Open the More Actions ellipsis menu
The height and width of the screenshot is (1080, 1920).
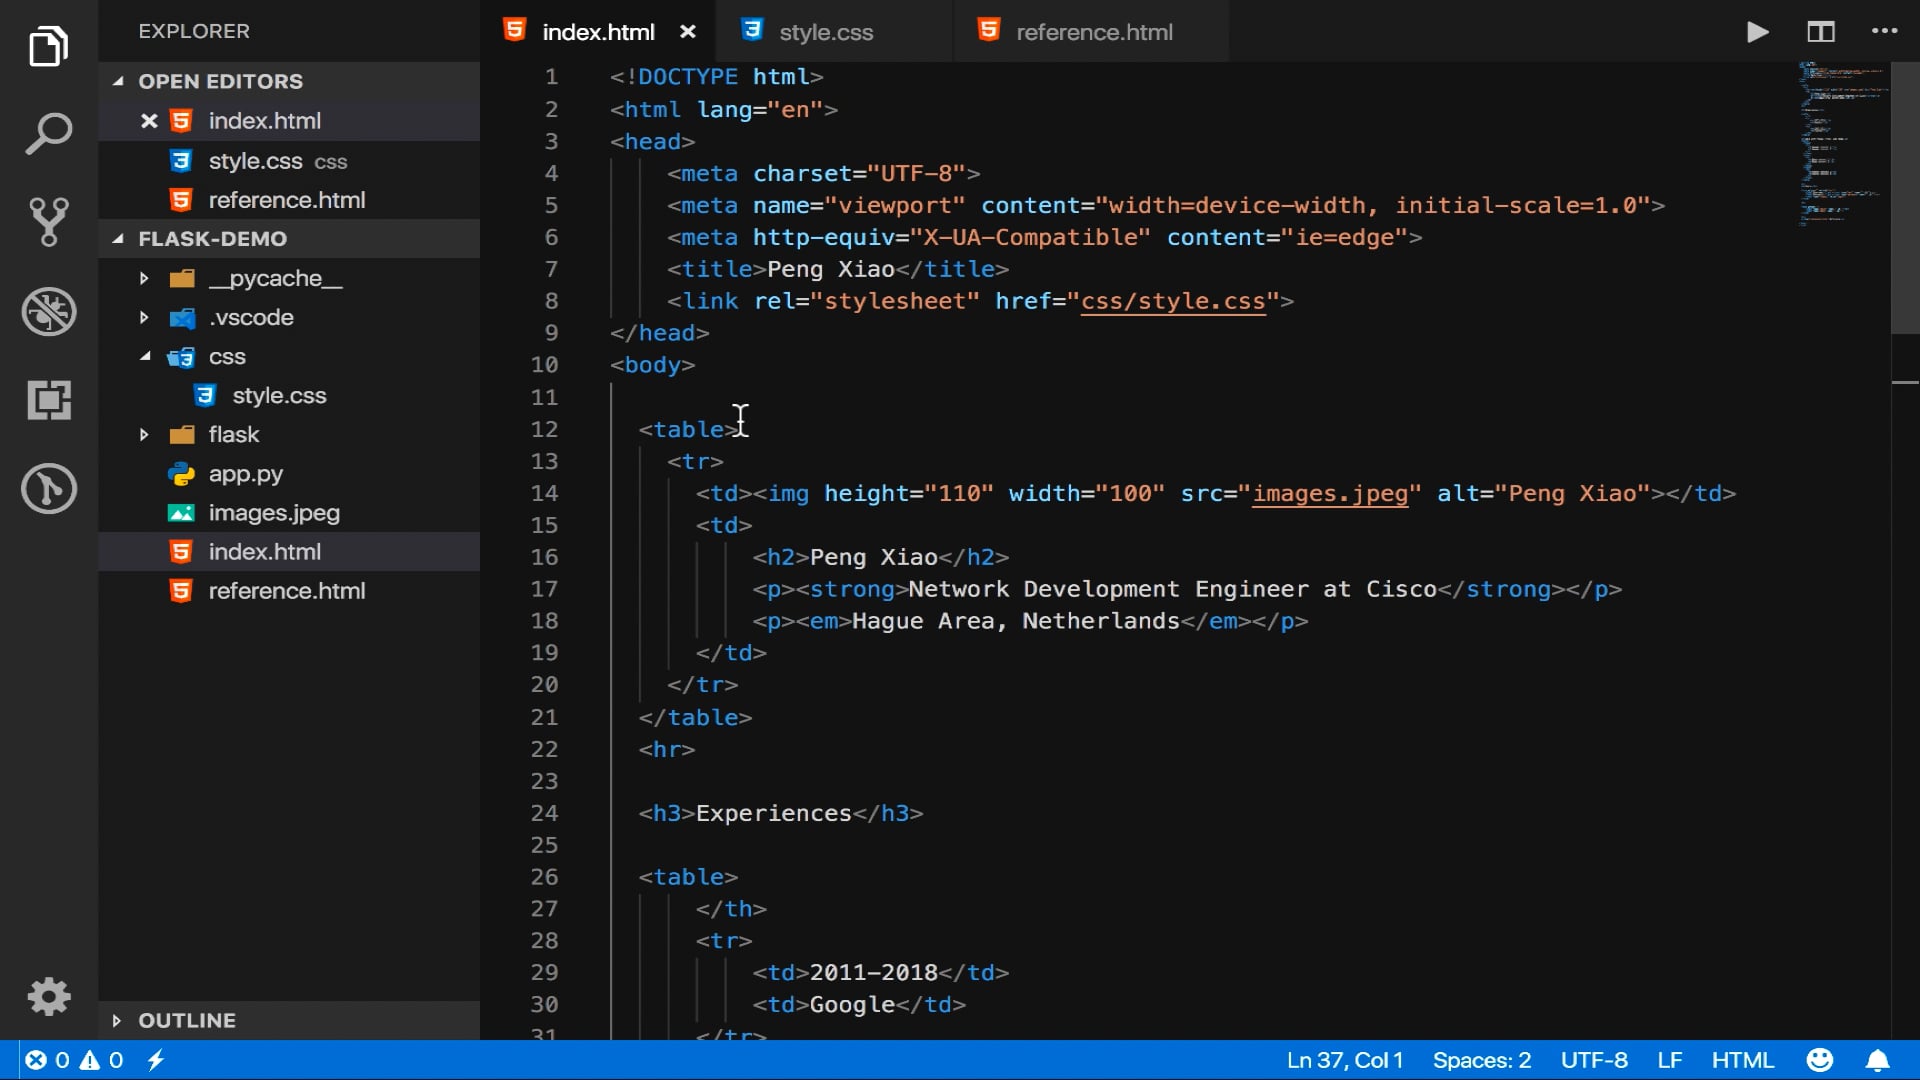pos(1884,32)
